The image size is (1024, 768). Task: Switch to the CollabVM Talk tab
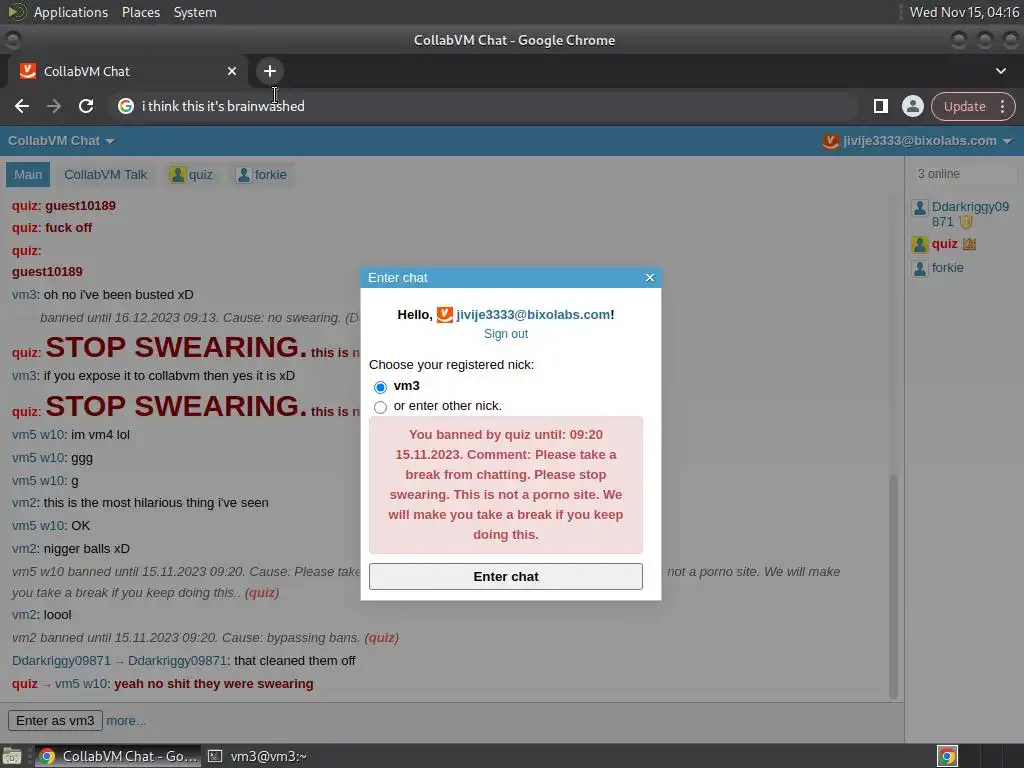tap(106, 174)
